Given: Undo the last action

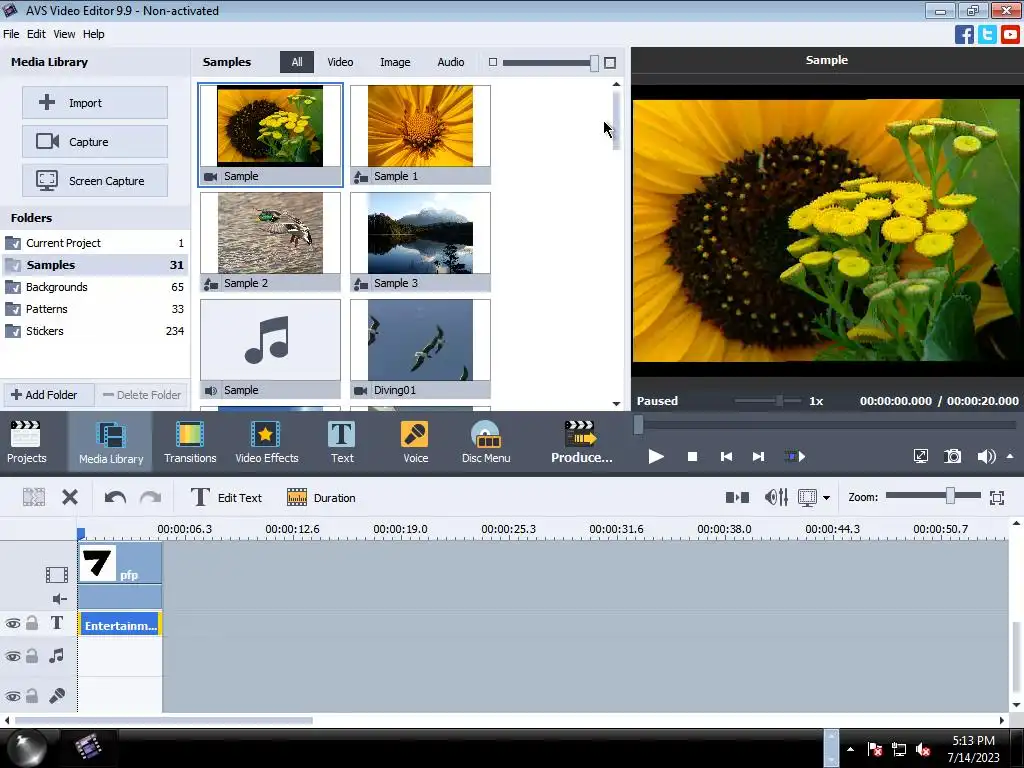Looking at the screenshot, I should pyautogui.click(x=115, y=498).
